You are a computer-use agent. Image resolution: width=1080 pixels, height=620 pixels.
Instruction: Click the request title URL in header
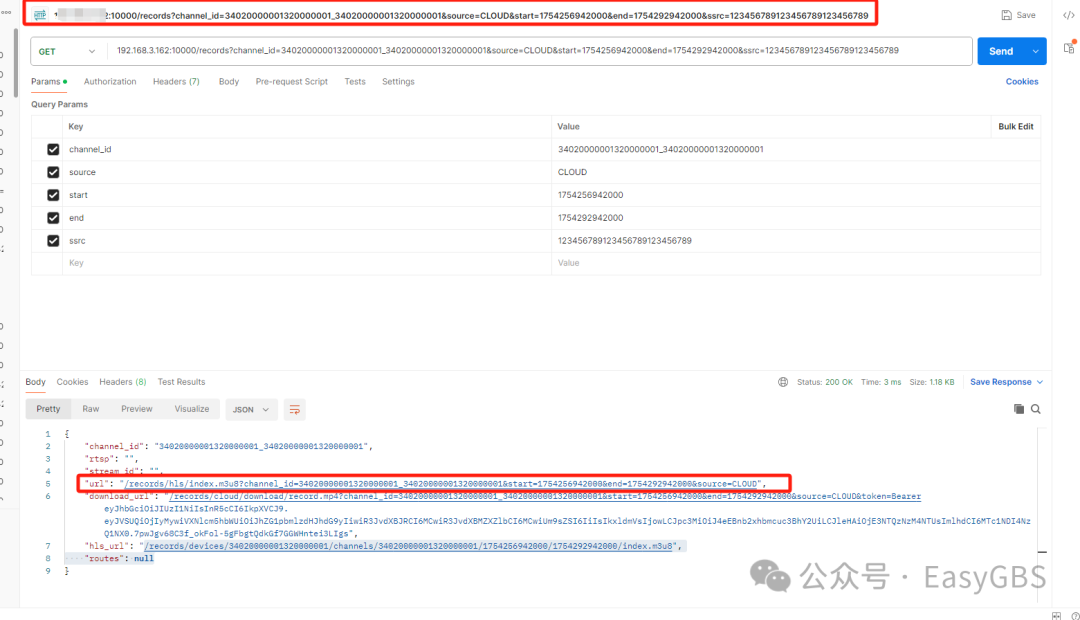(461, 15)
